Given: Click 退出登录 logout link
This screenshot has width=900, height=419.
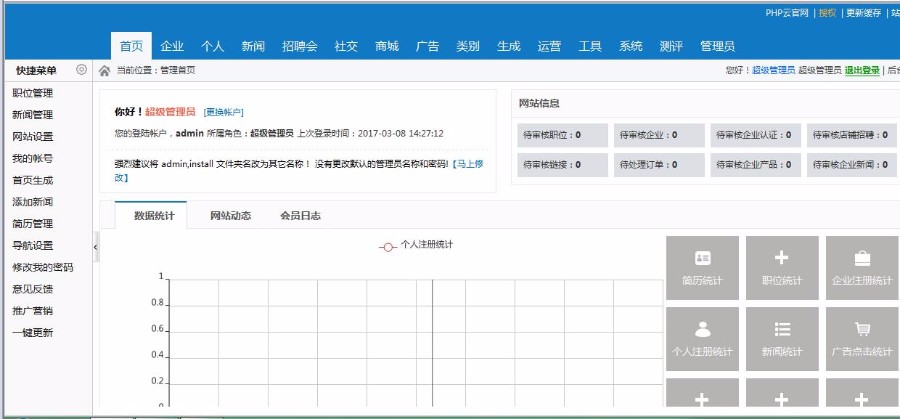Looking at the screenshot, I should (862, 70).
